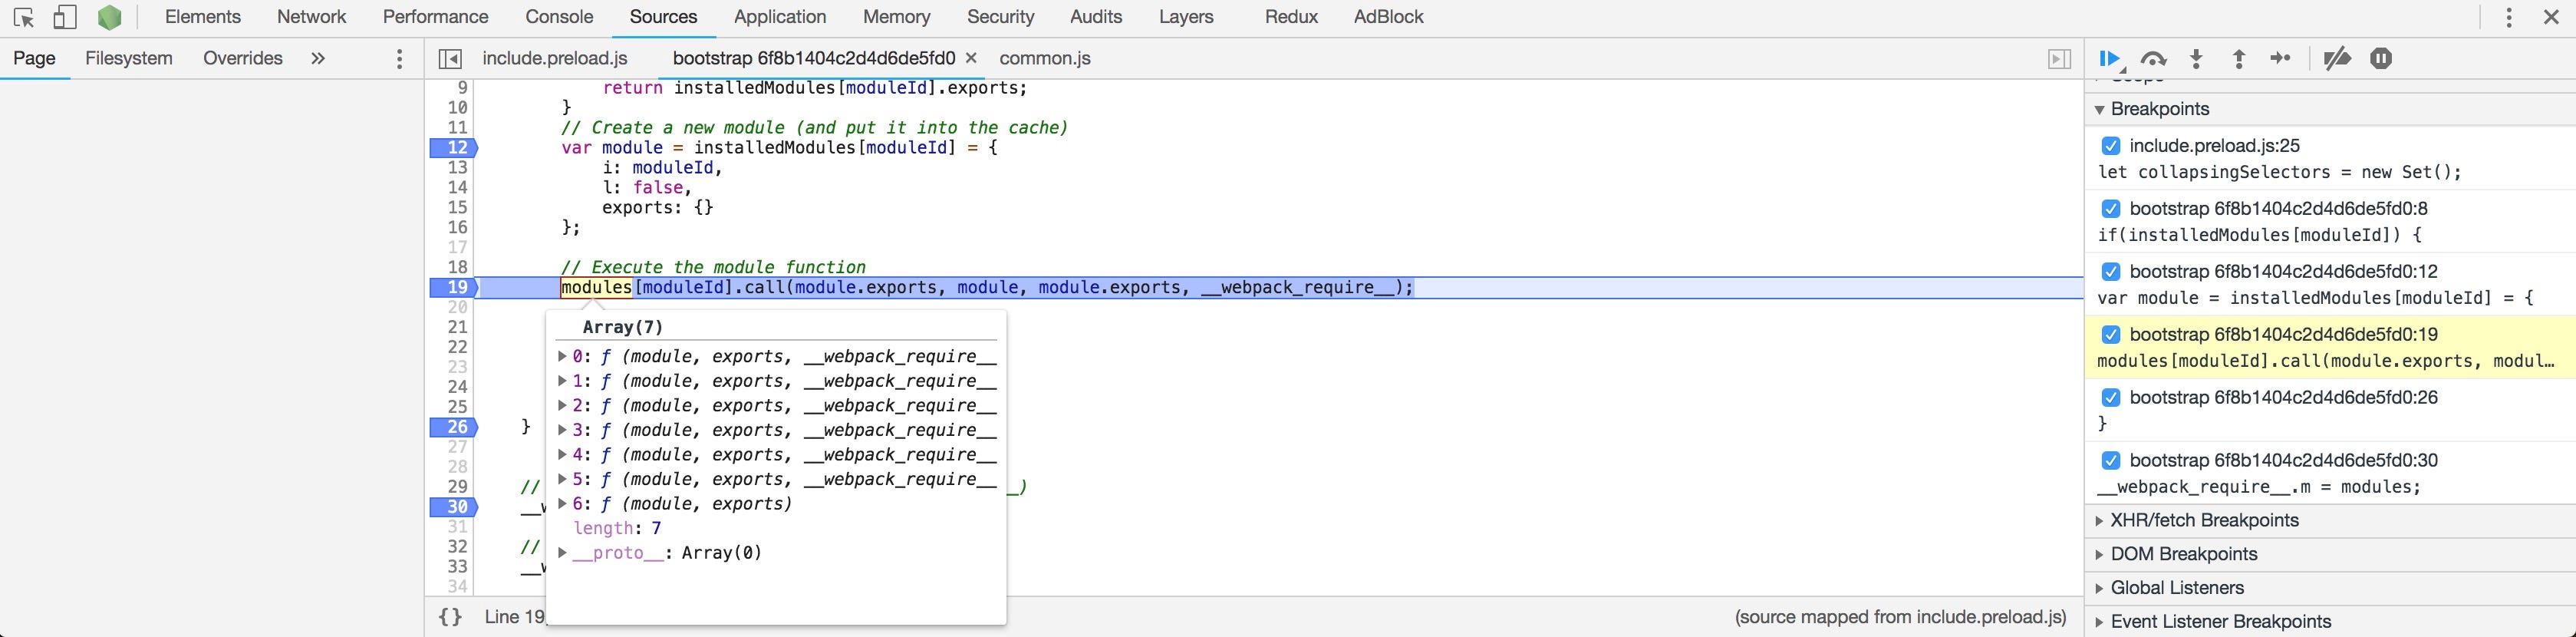
Task: Open the AdBlock panel
Action: click(x=1388, y=17)
